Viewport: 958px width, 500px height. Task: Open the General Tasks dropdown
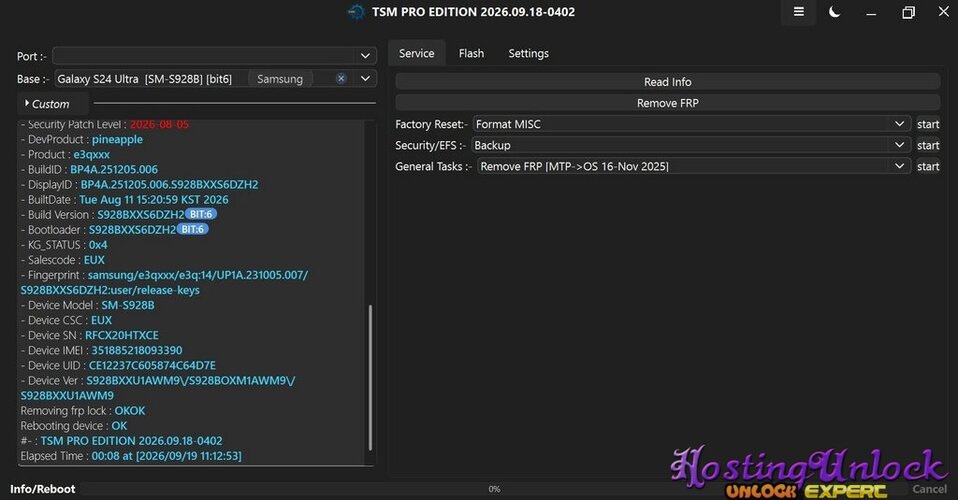pos(694,166)
